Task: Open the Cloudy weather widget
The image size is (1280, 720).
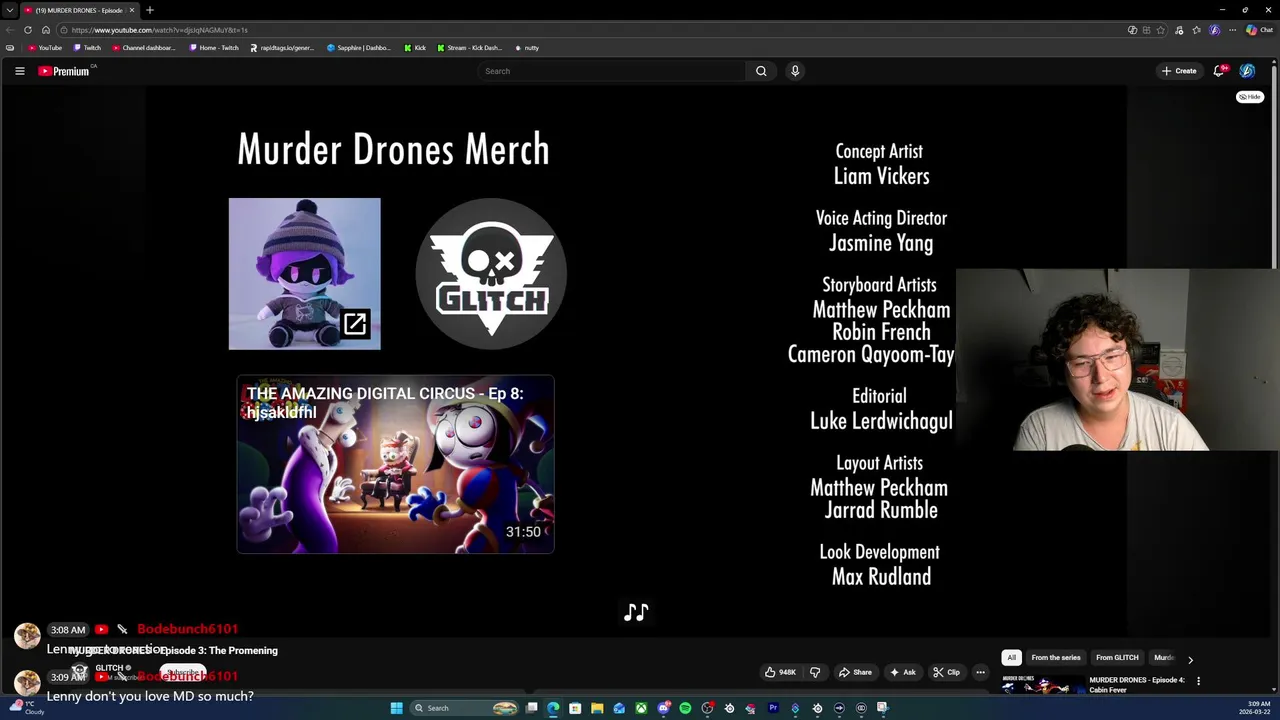Action: point(27,708)
